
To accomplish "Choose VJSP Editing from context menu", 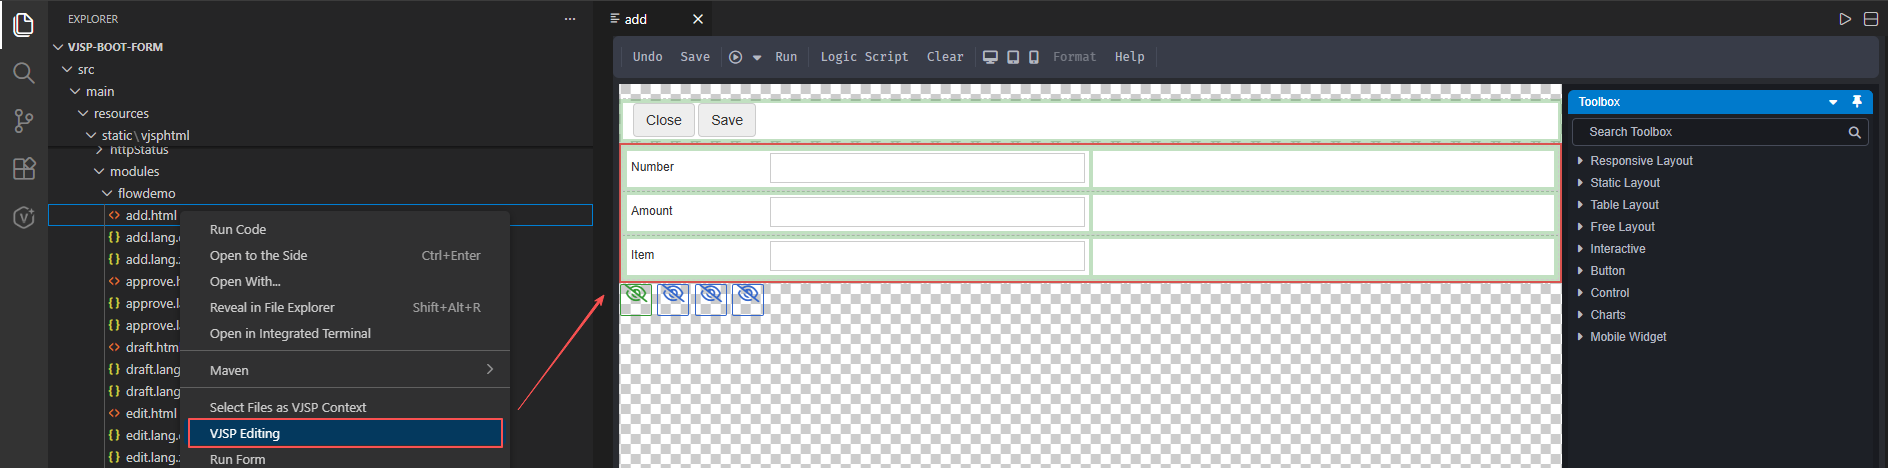I will click(345, 433).
